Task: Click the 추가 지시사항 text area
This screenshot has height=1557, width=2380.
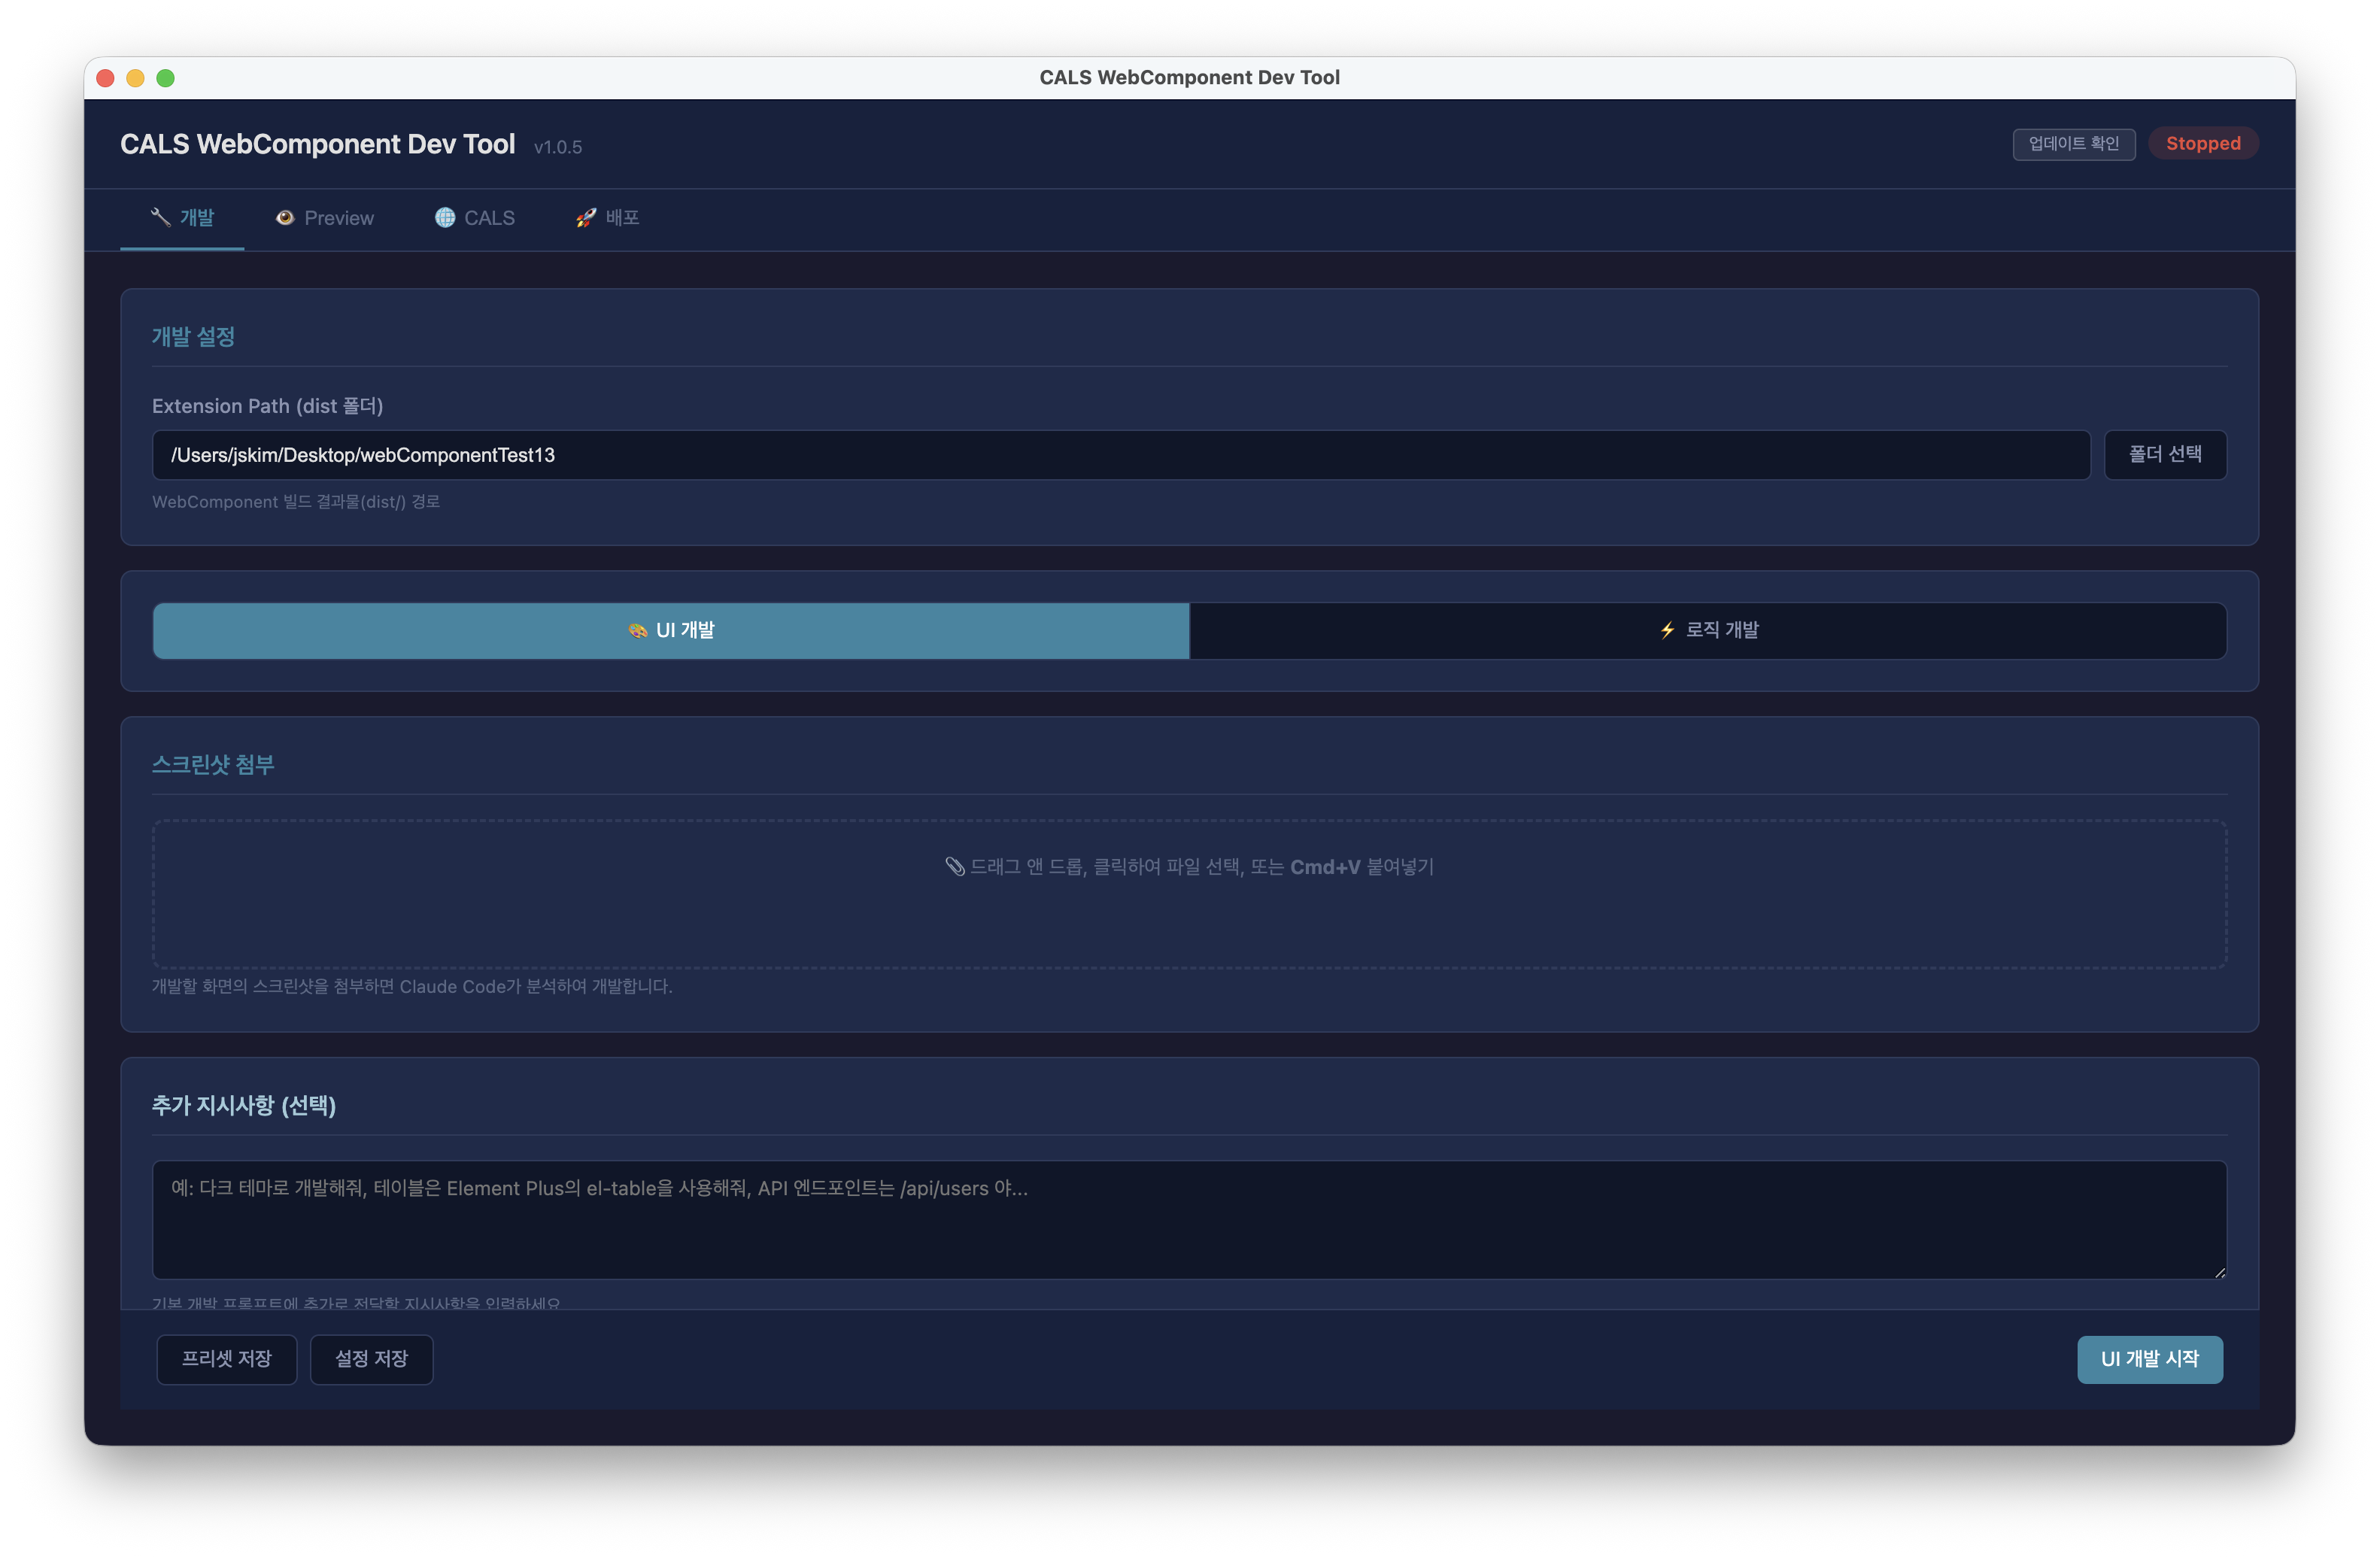Action: click(1190, 1220)
